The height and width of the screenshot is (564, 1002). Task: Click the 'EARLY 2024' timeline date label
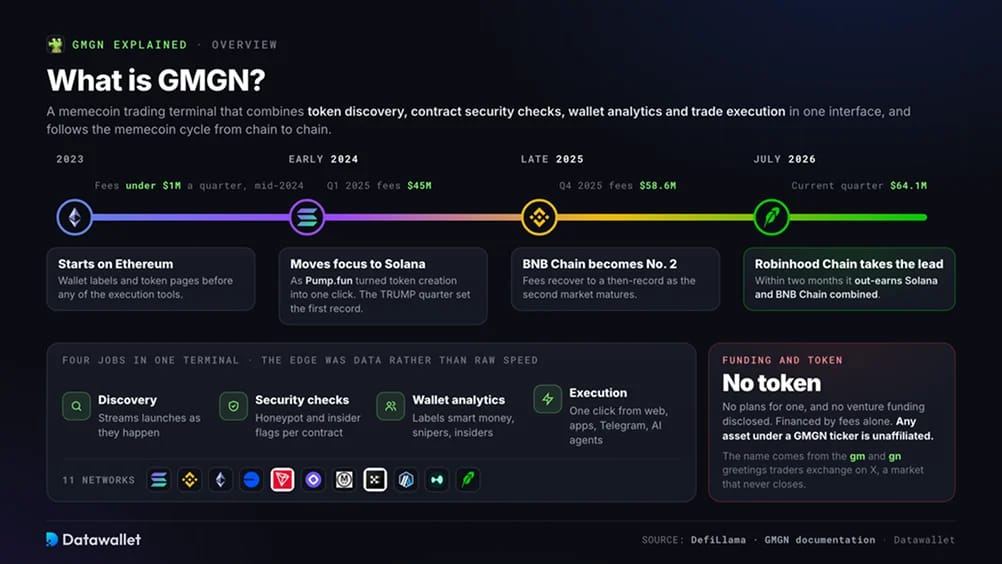tap(323, 159)
